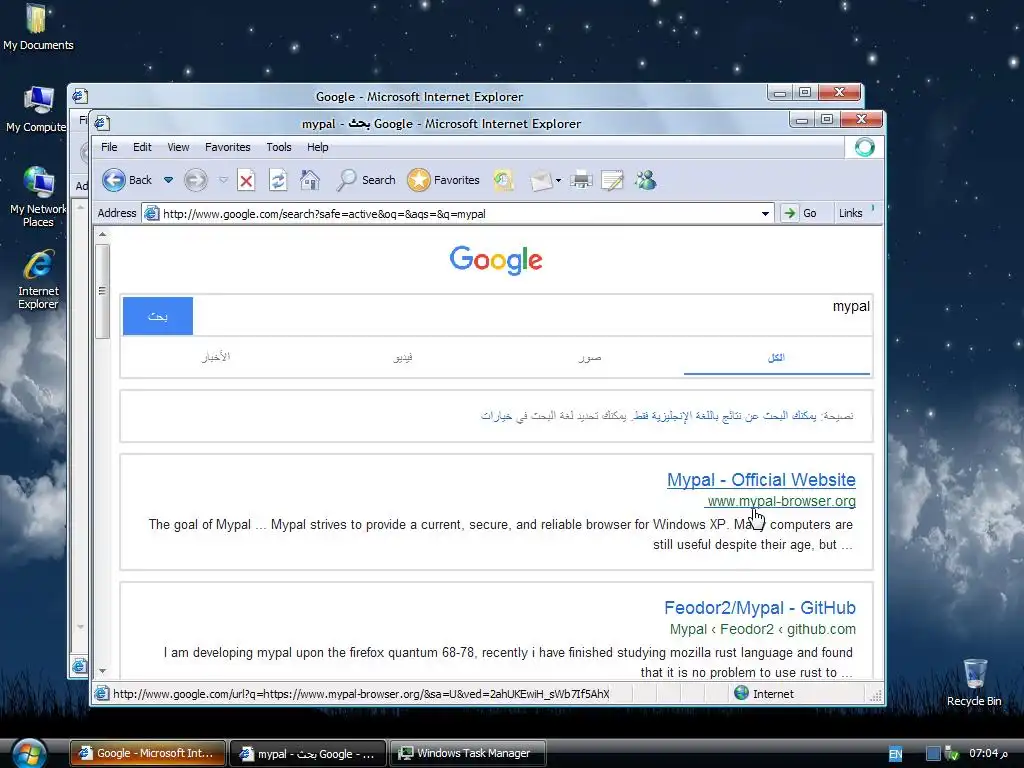Click the Google logo on the results page

(496, 260)
